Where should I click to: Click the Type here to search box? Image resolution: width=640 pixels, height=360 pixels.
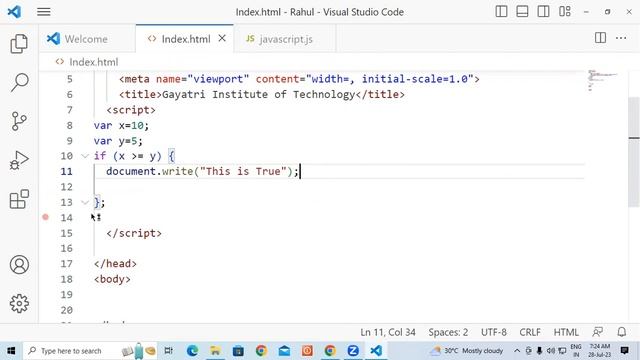(x=90, y=351)
